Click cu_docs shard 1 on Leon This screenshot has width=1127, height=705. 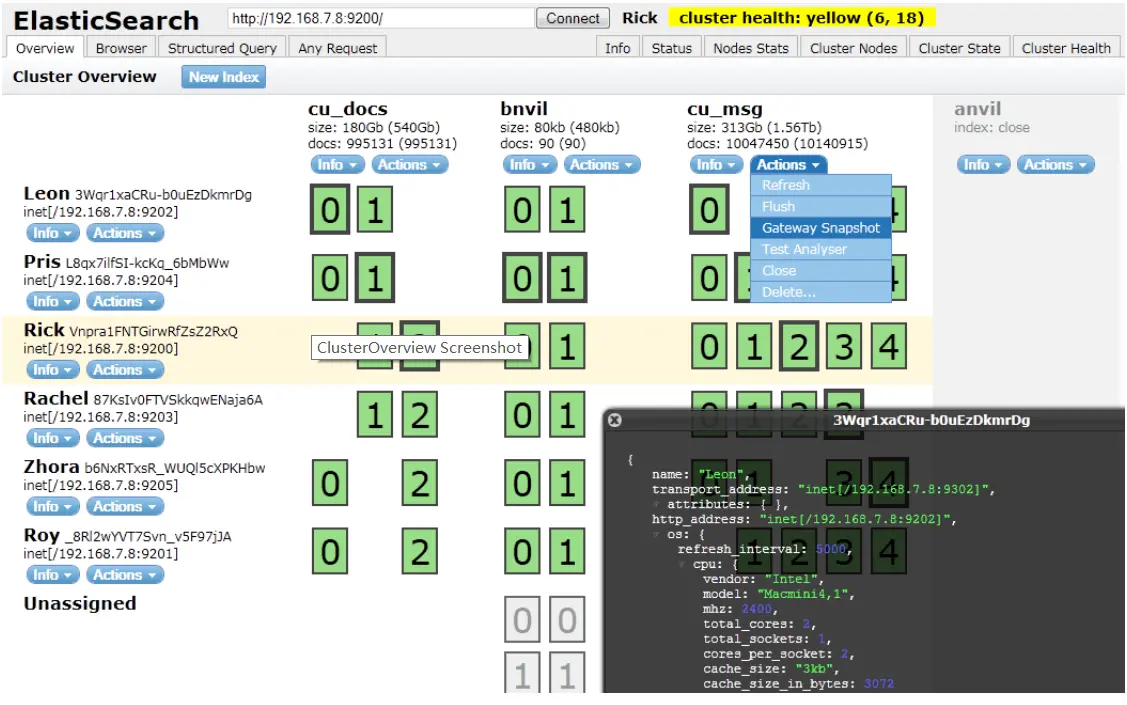374,210
